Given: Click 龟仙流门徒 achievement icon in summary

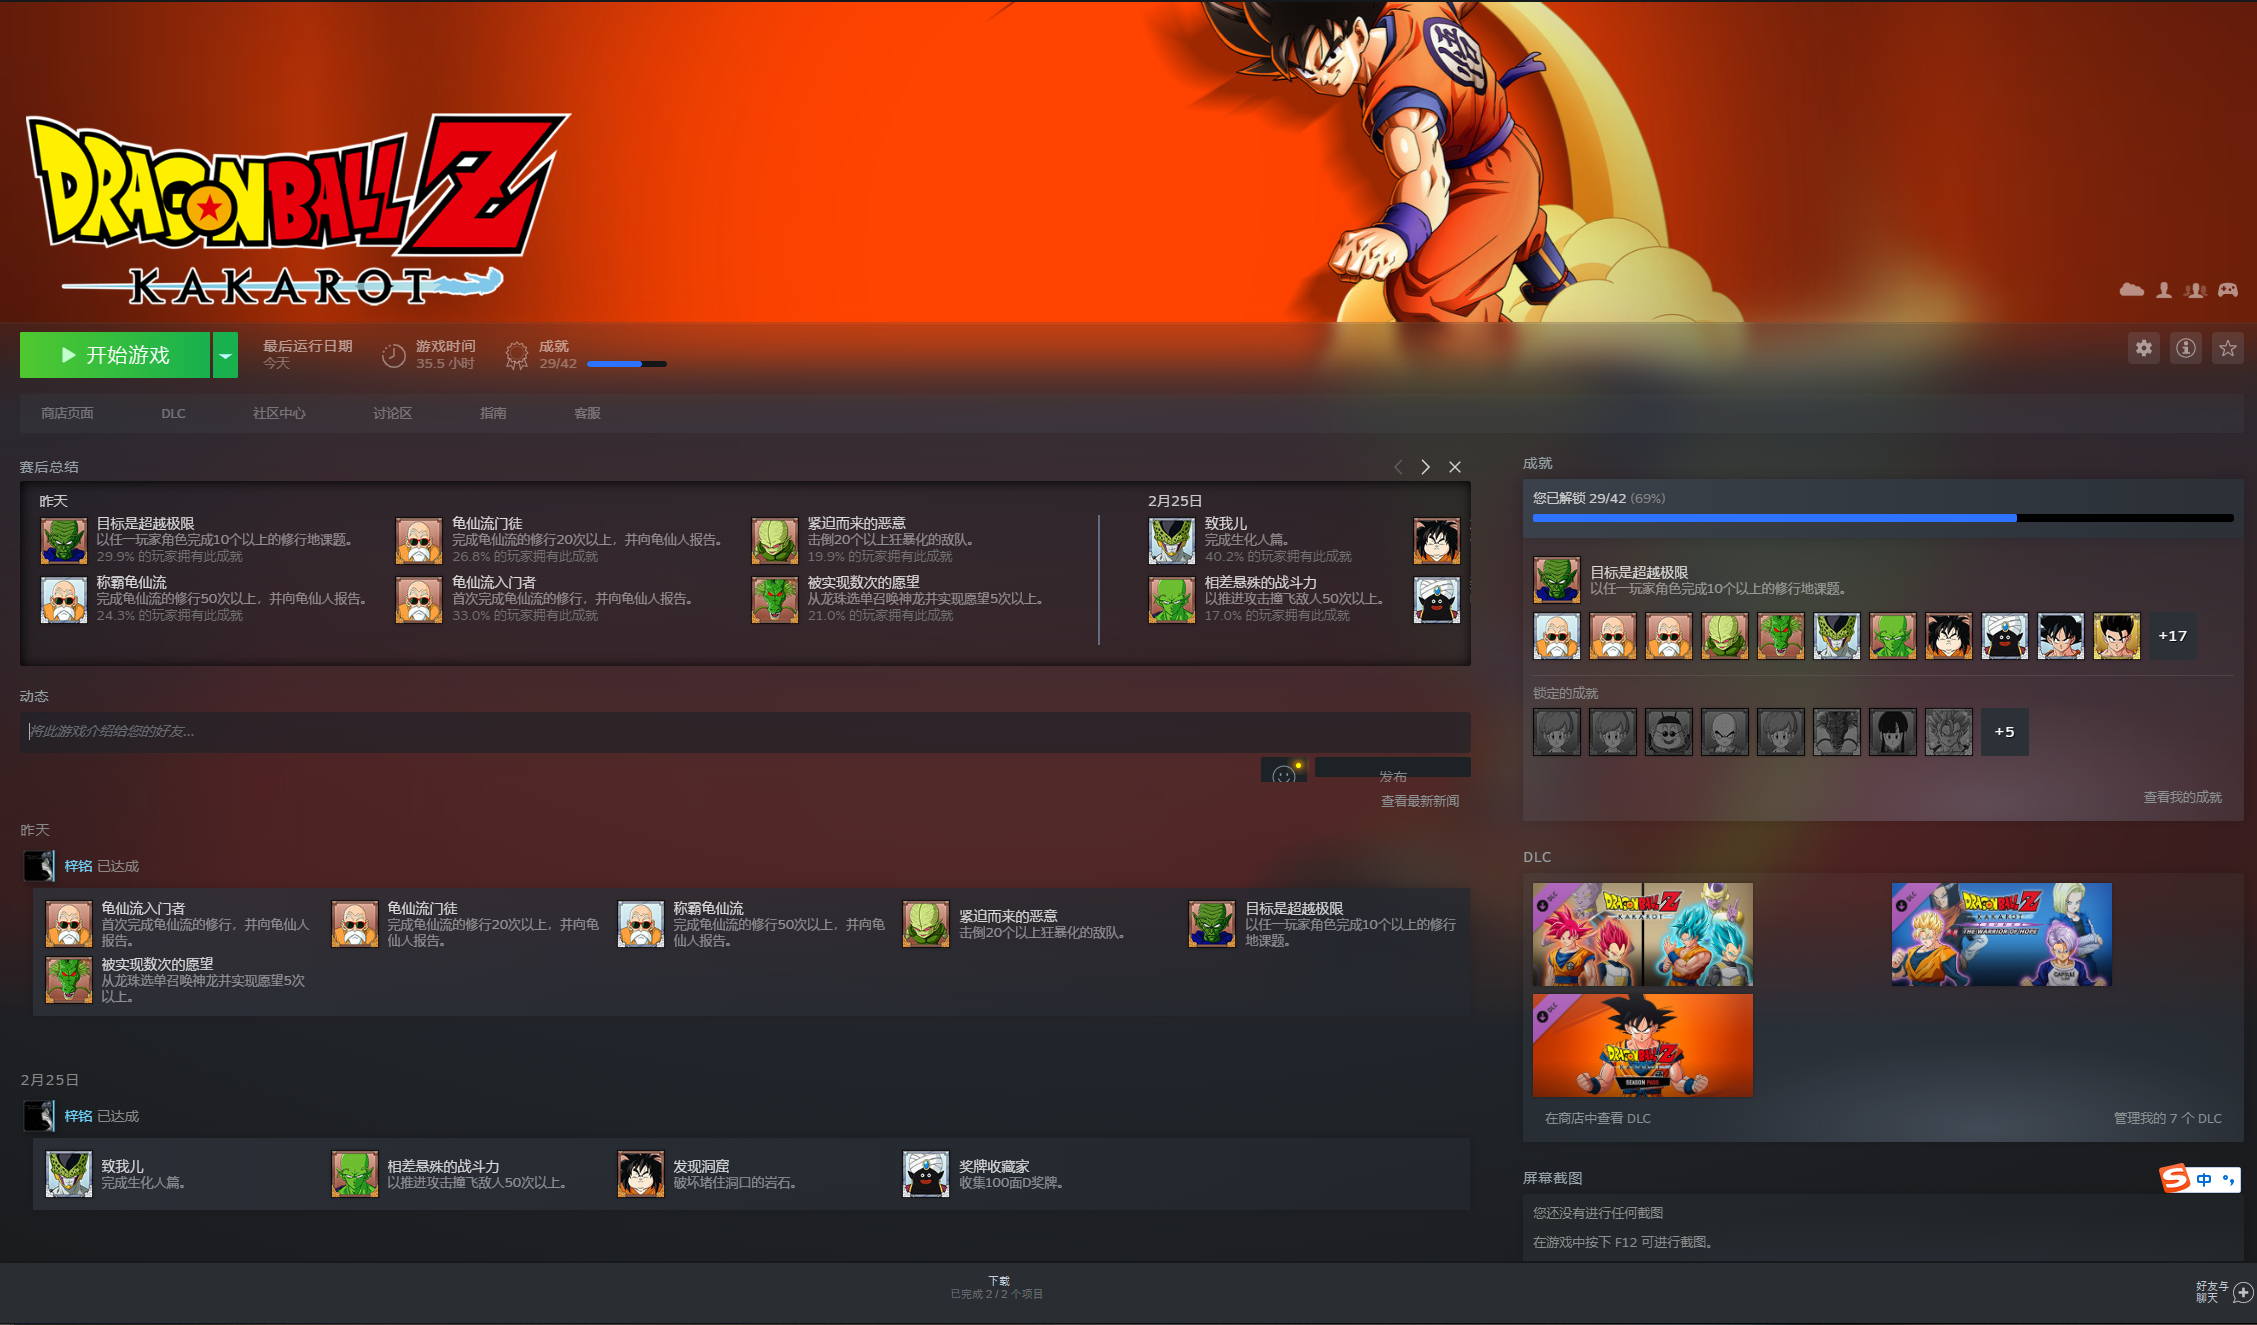Looking at the screenshot, I should click(419, 541).
